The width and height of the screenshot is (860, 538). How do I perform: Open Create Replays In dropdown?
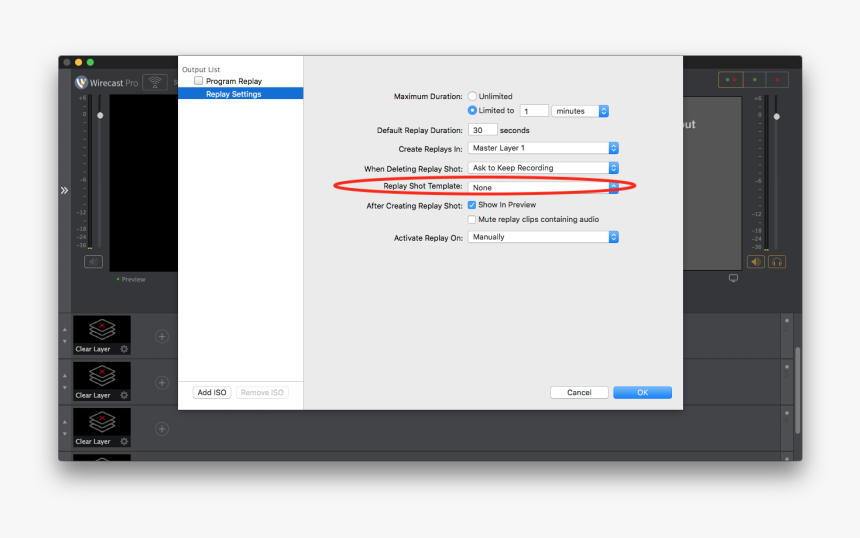pos(543,148)
